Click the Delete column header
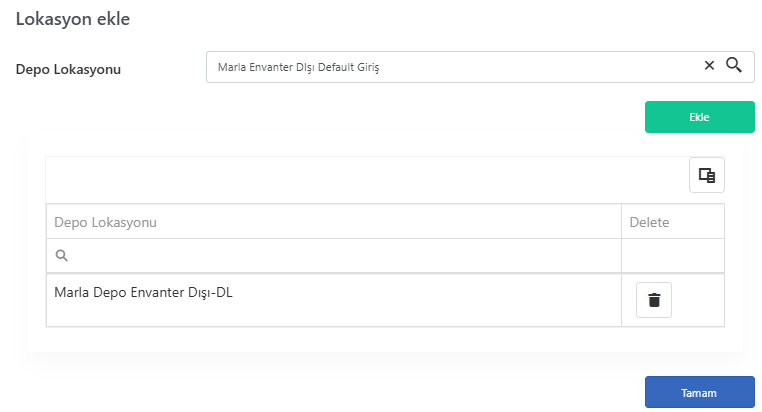Screen dimensions: 762x412 673,222
